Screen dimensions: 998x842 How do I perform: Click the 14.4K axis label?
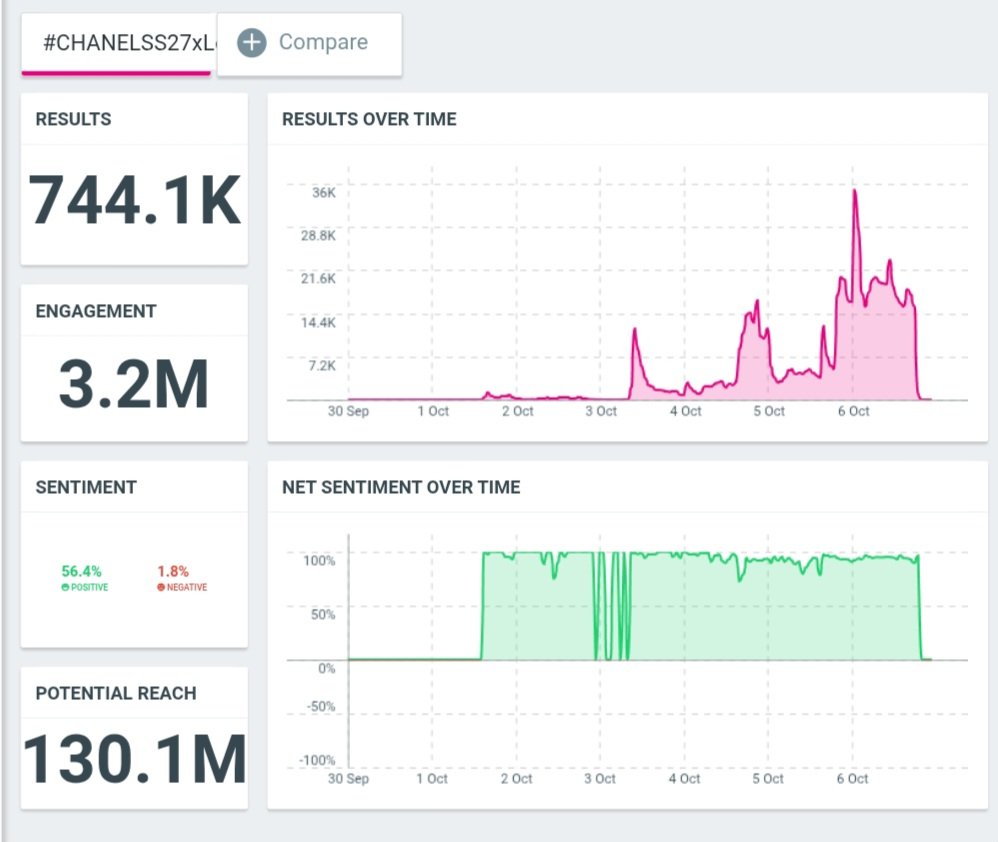[318, 322]
